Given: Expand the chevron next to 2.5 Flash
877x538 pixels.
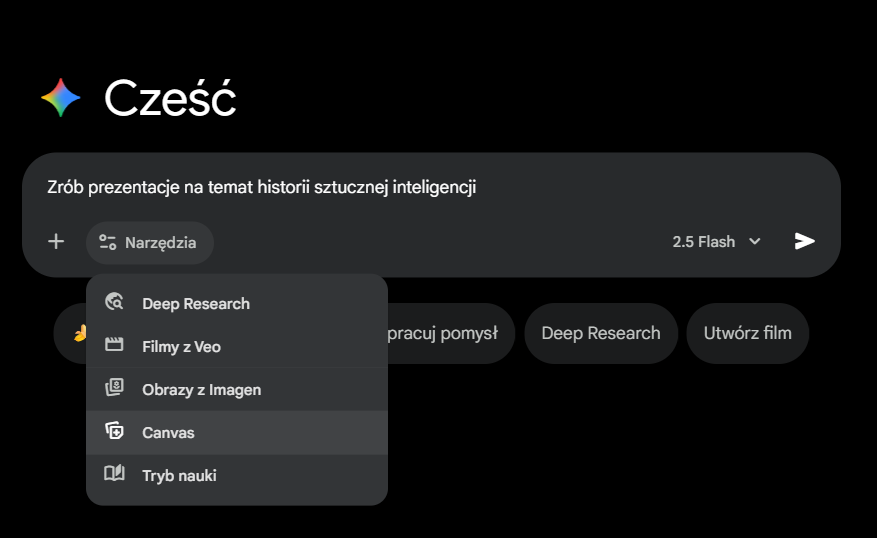Looking at the screenshot, I should point(755,241).
